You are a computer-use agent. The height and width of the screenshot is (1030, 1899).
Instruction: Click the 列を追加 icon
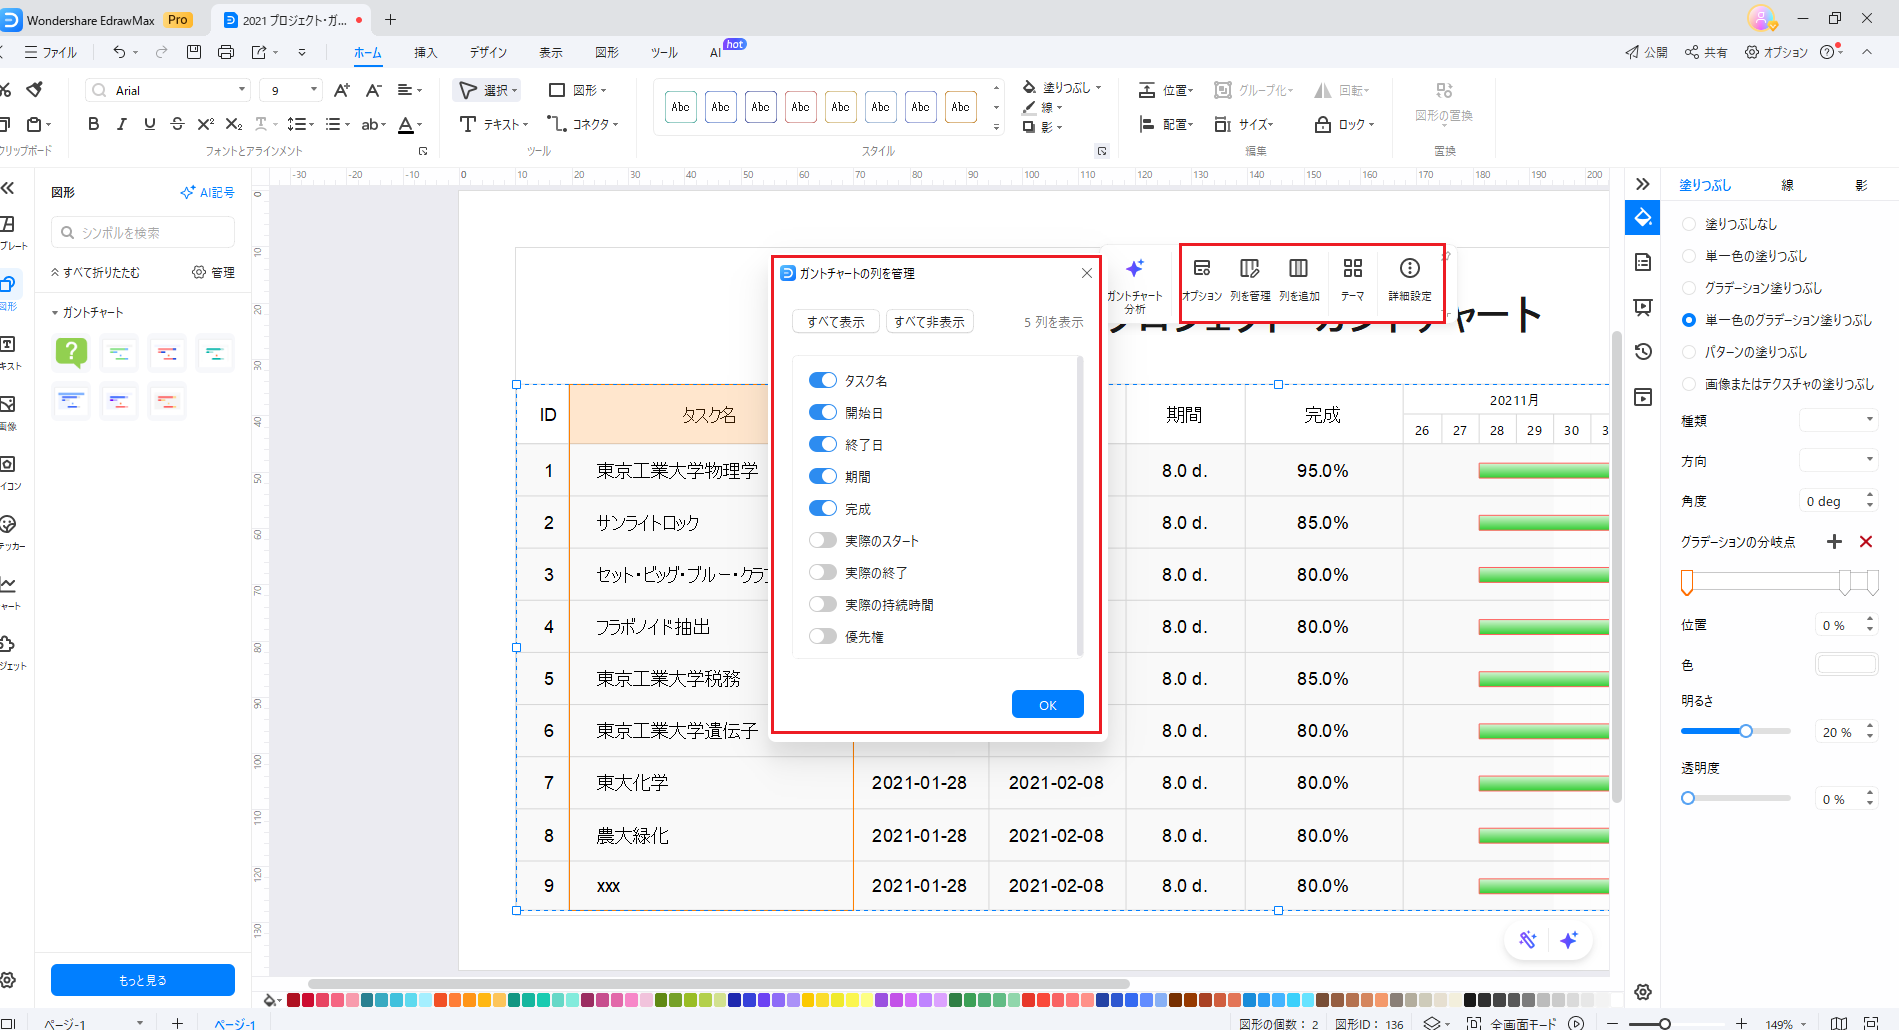pos(1298,269)
